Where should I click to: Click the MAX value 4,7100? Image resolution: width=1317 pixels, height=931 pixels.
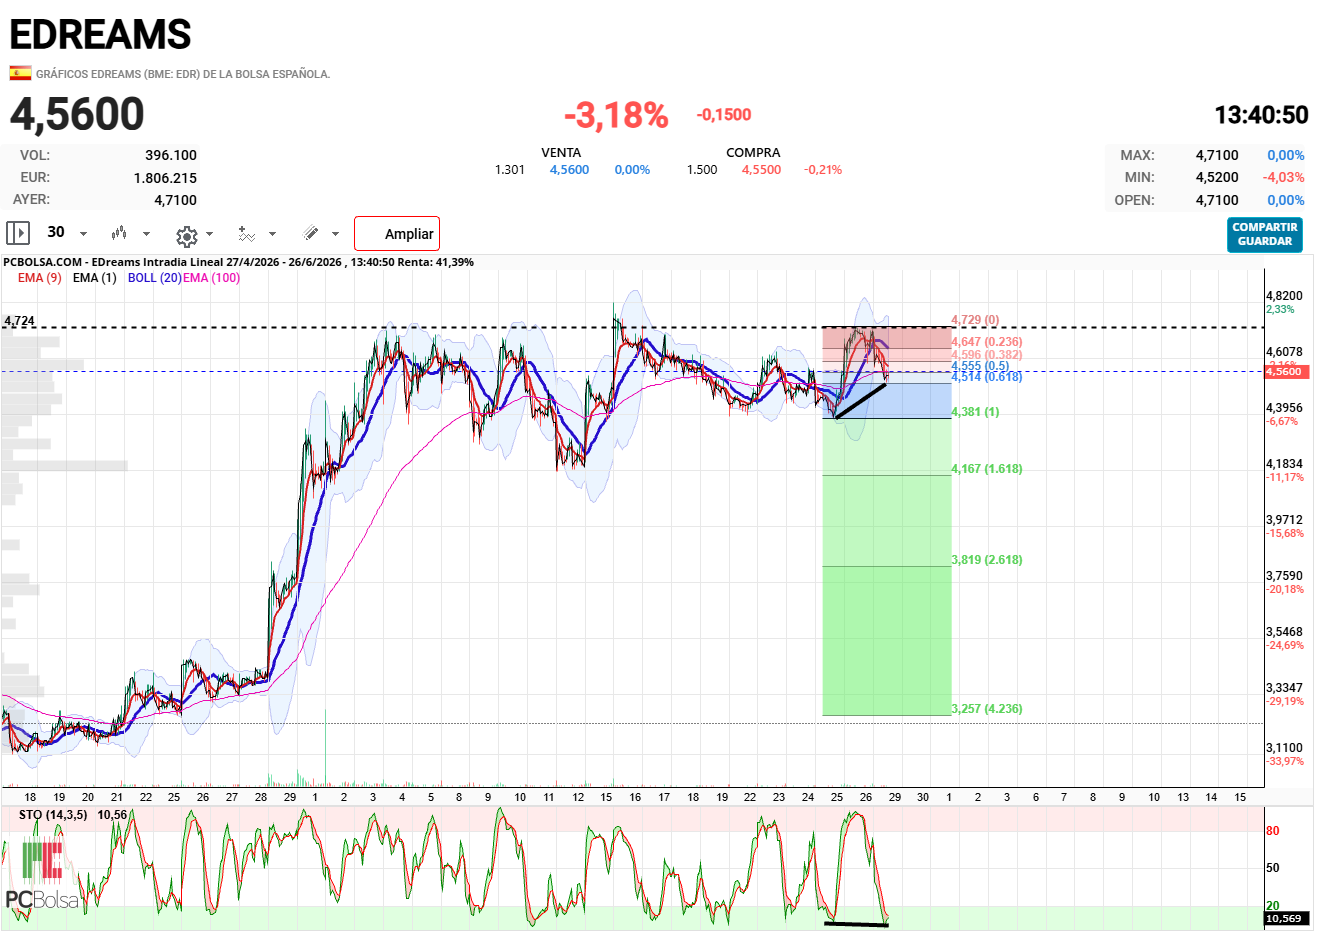pos(1217,155)
